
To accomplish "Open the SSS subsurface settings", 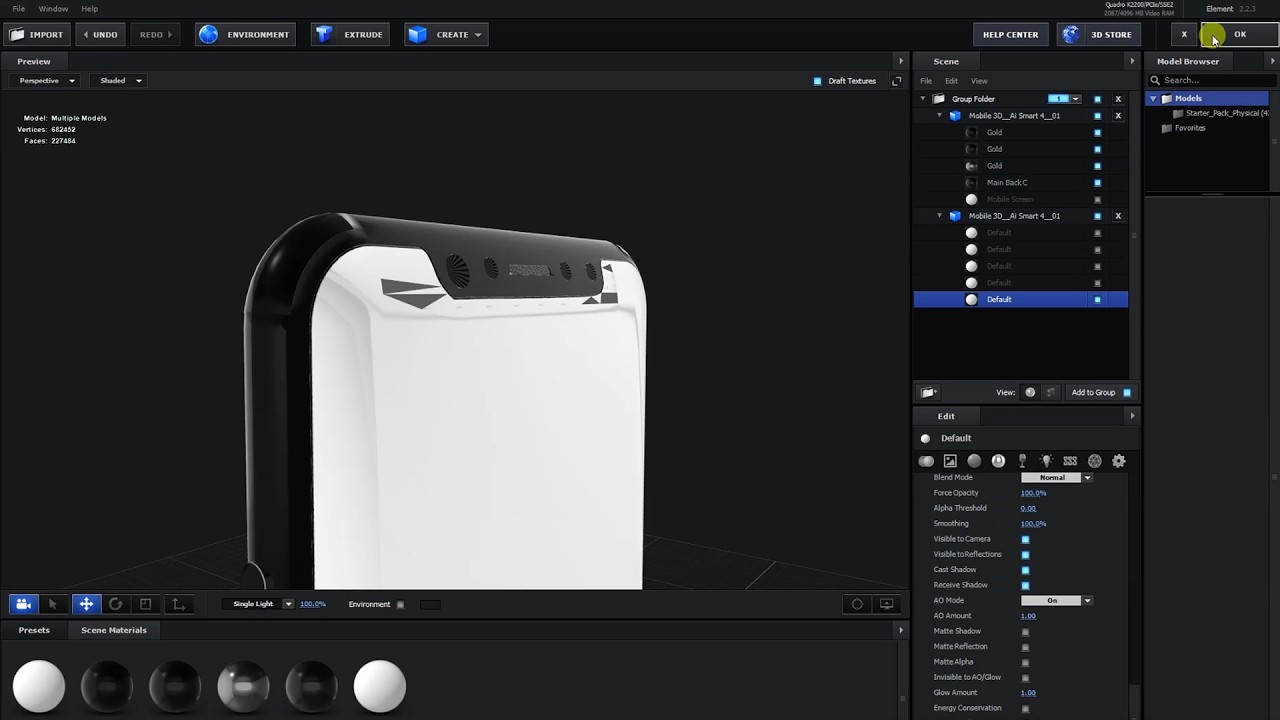I will click(1070, 461).
